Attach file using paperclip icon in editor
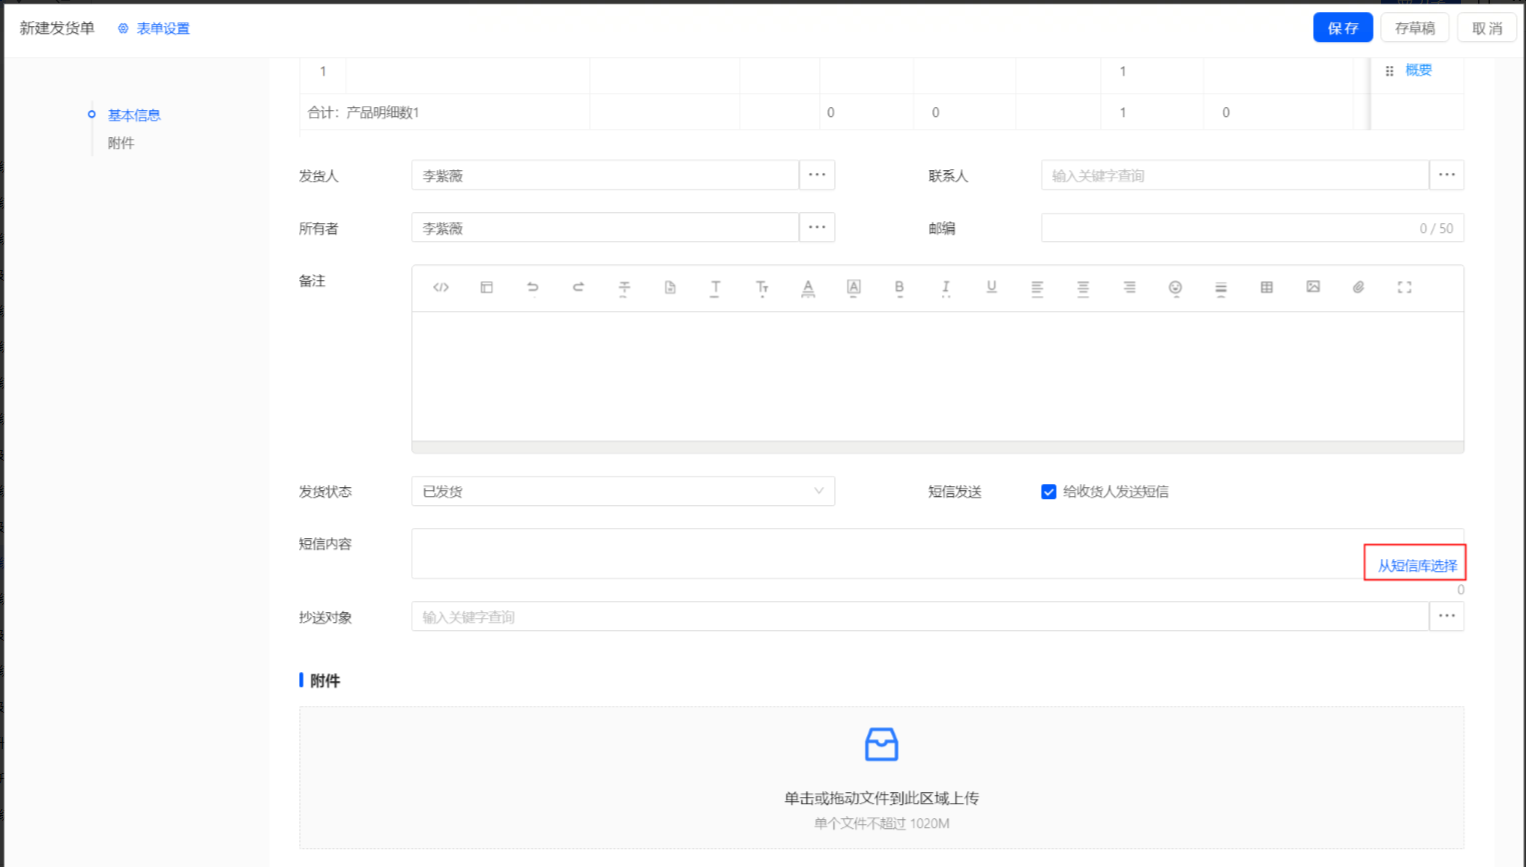Image resolution: width=1526 pixels, height=867 pixels. point(1359,287)
